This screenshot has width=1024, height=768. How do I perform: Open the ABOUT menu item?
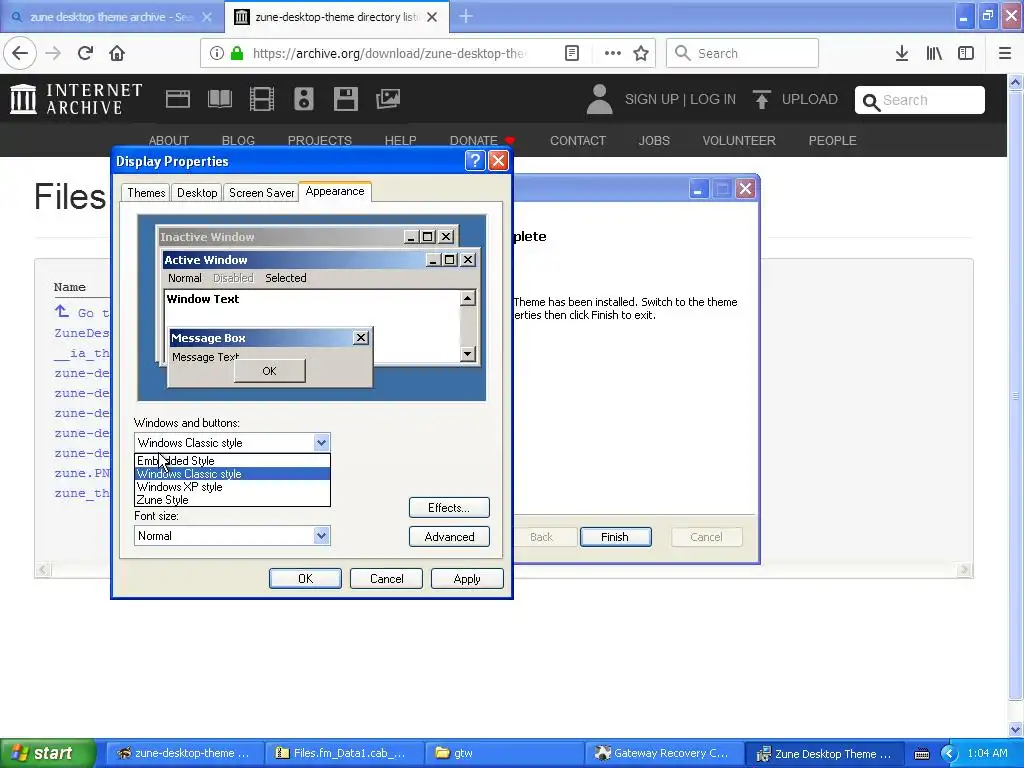[x=168, y=140]
